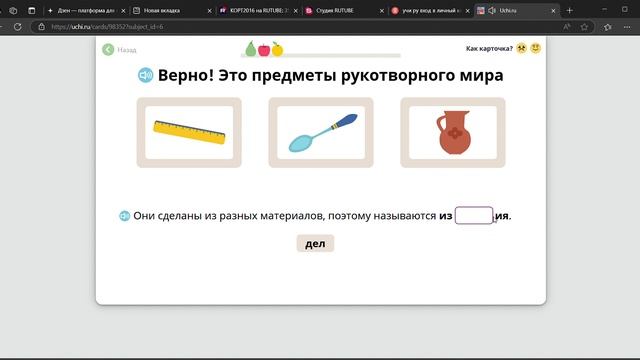640x360 pixels.
Task: Reload the page with refresh button
Action: point(18,27)
